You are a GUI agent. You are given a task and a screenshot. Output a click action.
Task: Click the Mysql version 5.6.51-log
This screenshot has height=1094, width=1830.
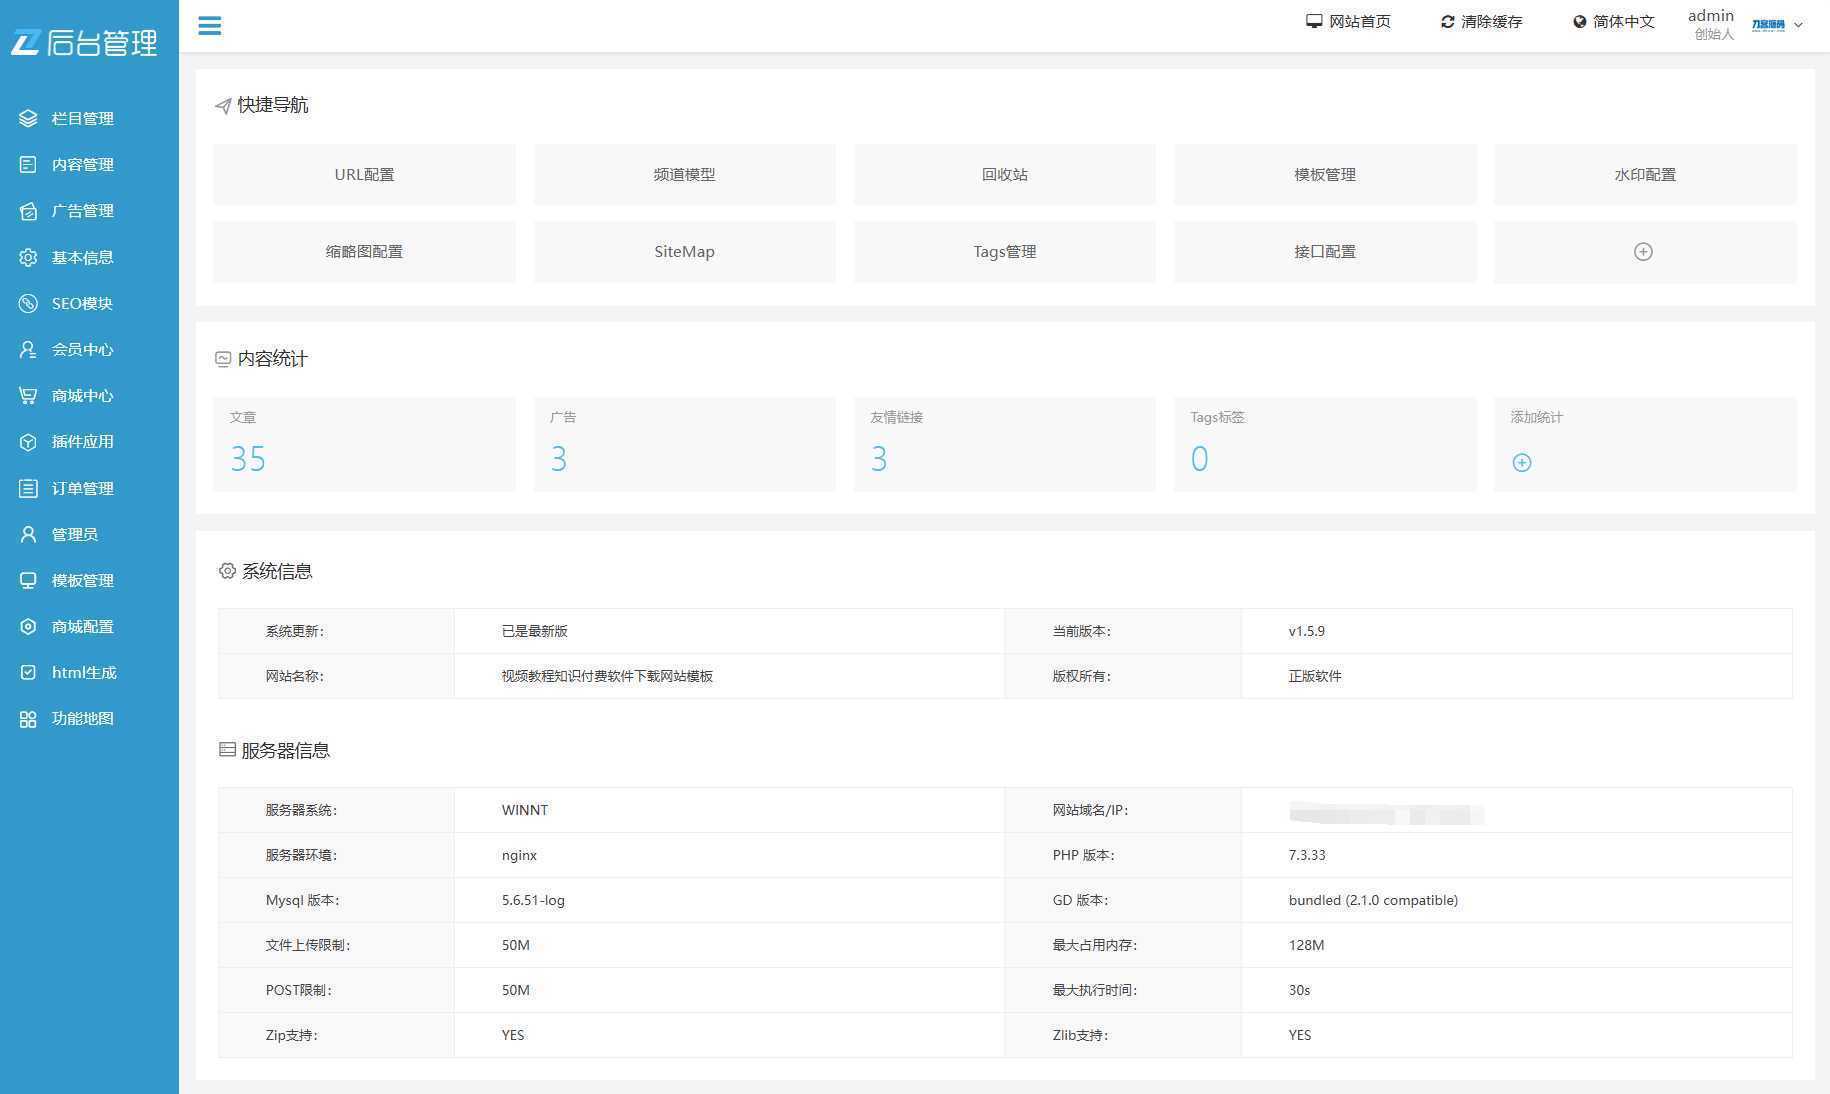[533, 900]
